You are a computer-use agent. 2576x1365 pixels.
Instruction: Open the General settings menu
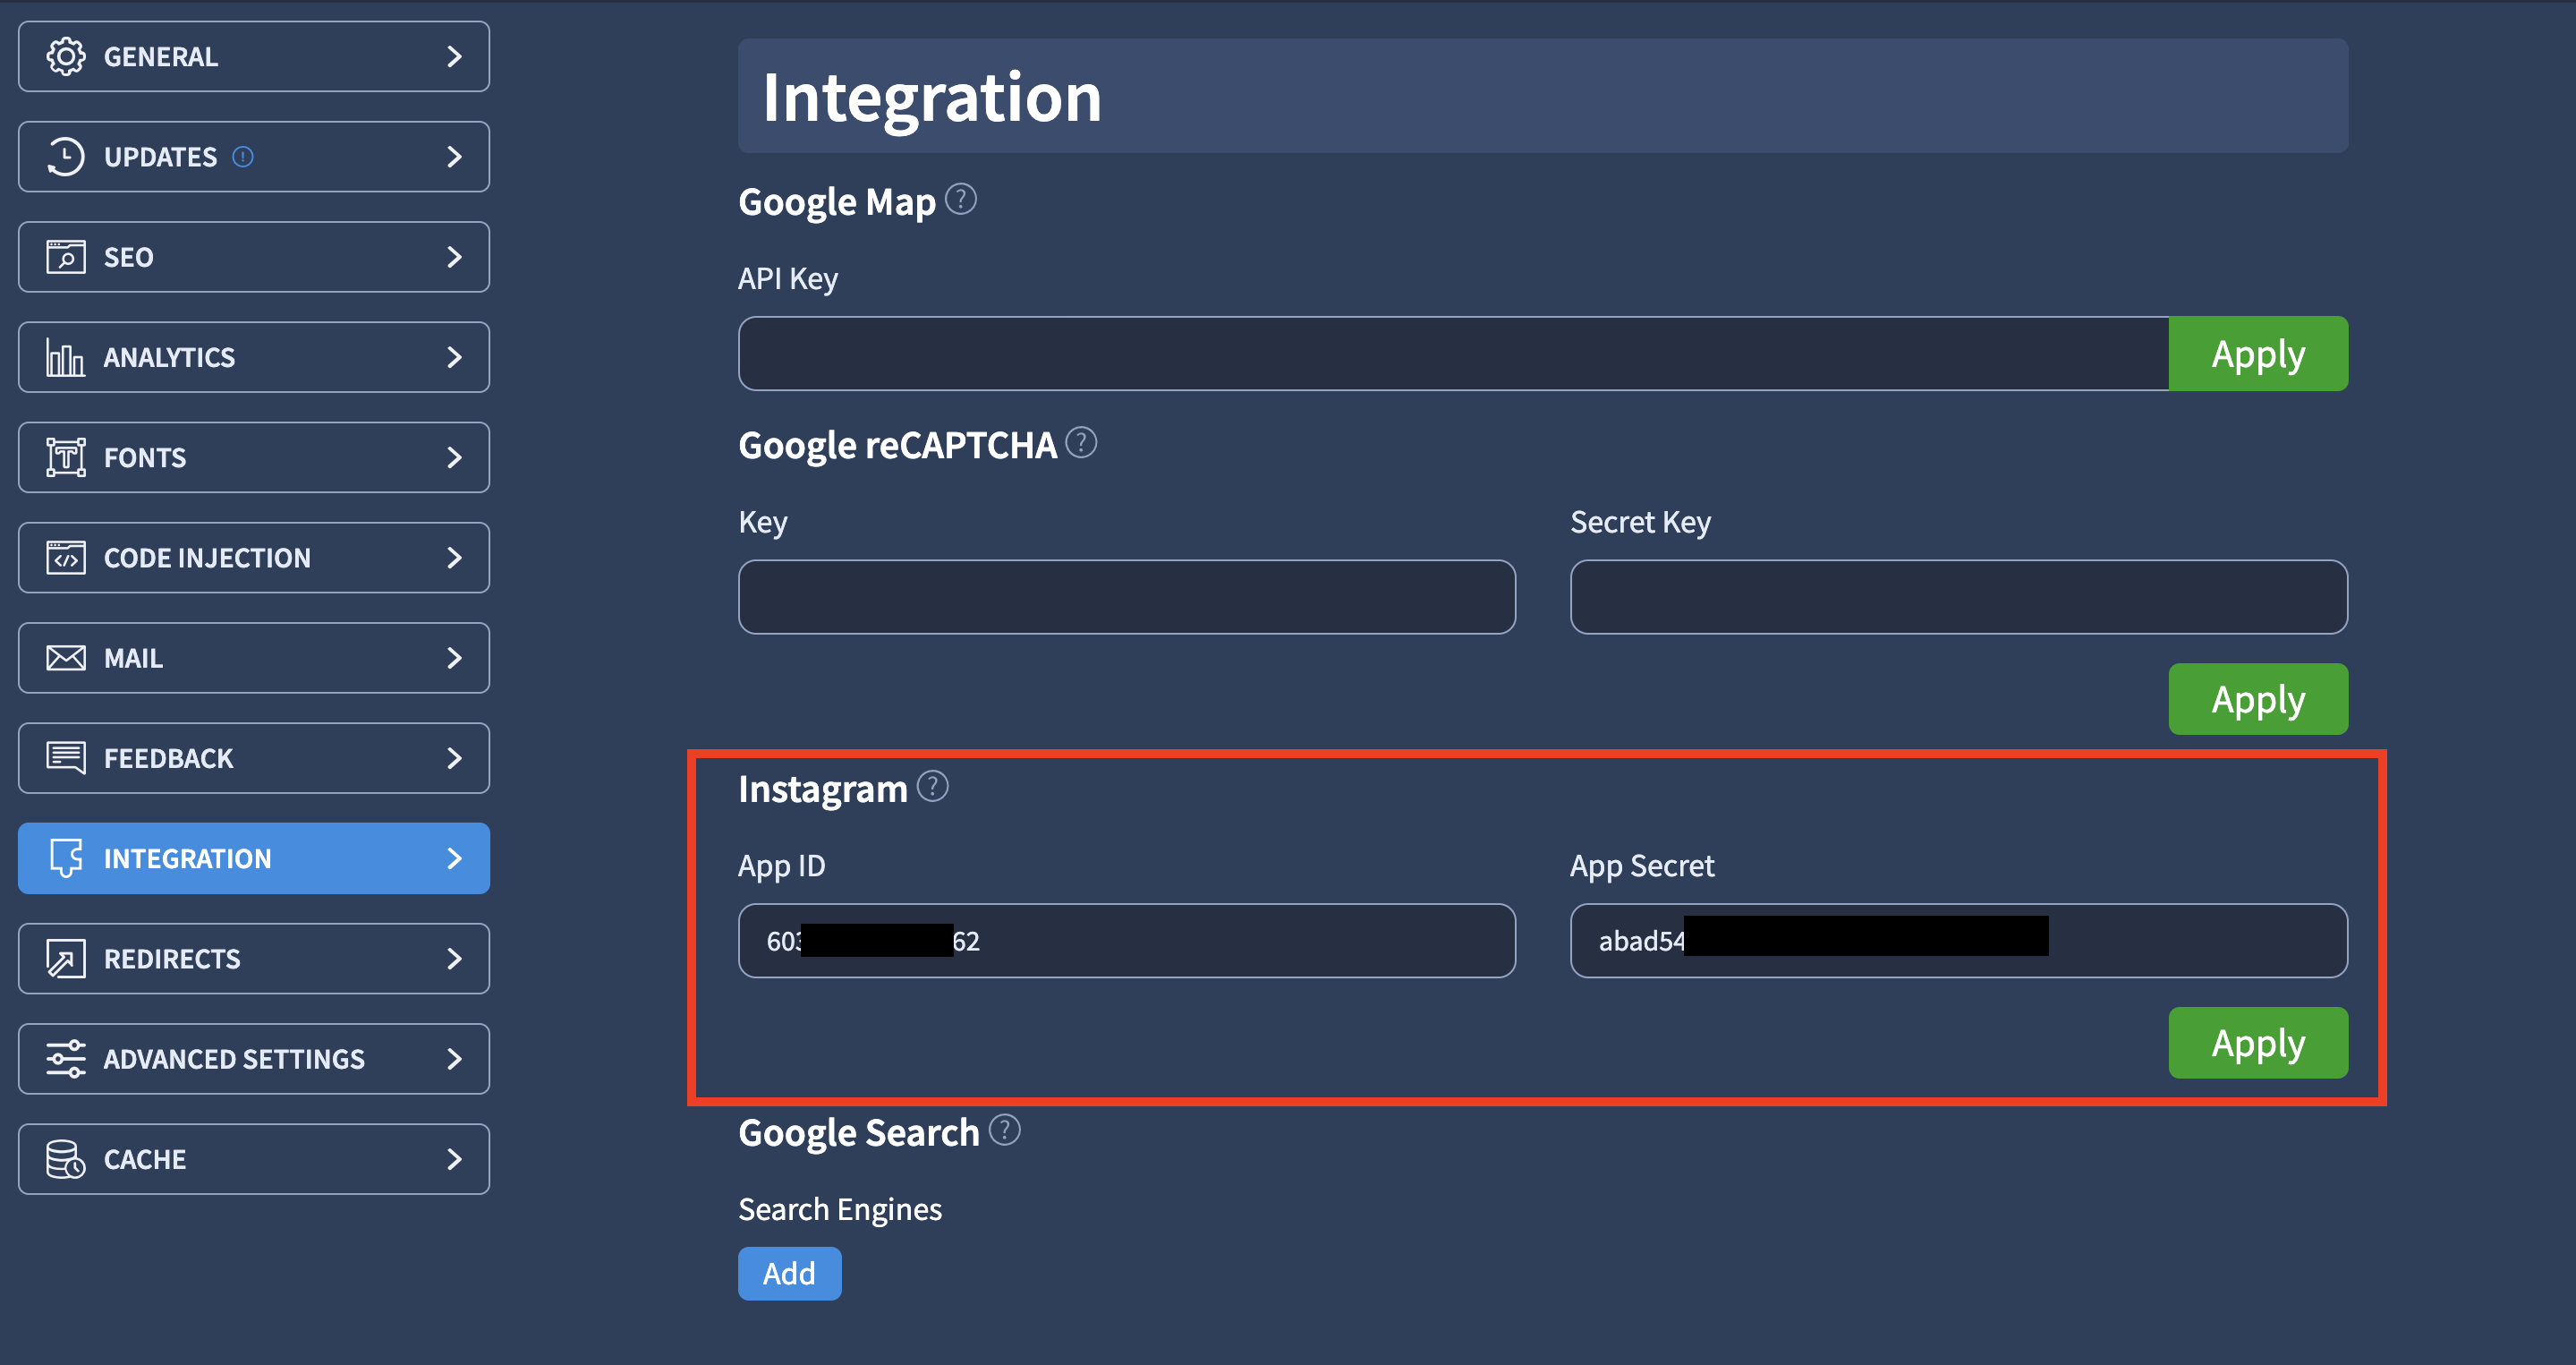pyautogui.click(x=254, y=57)
